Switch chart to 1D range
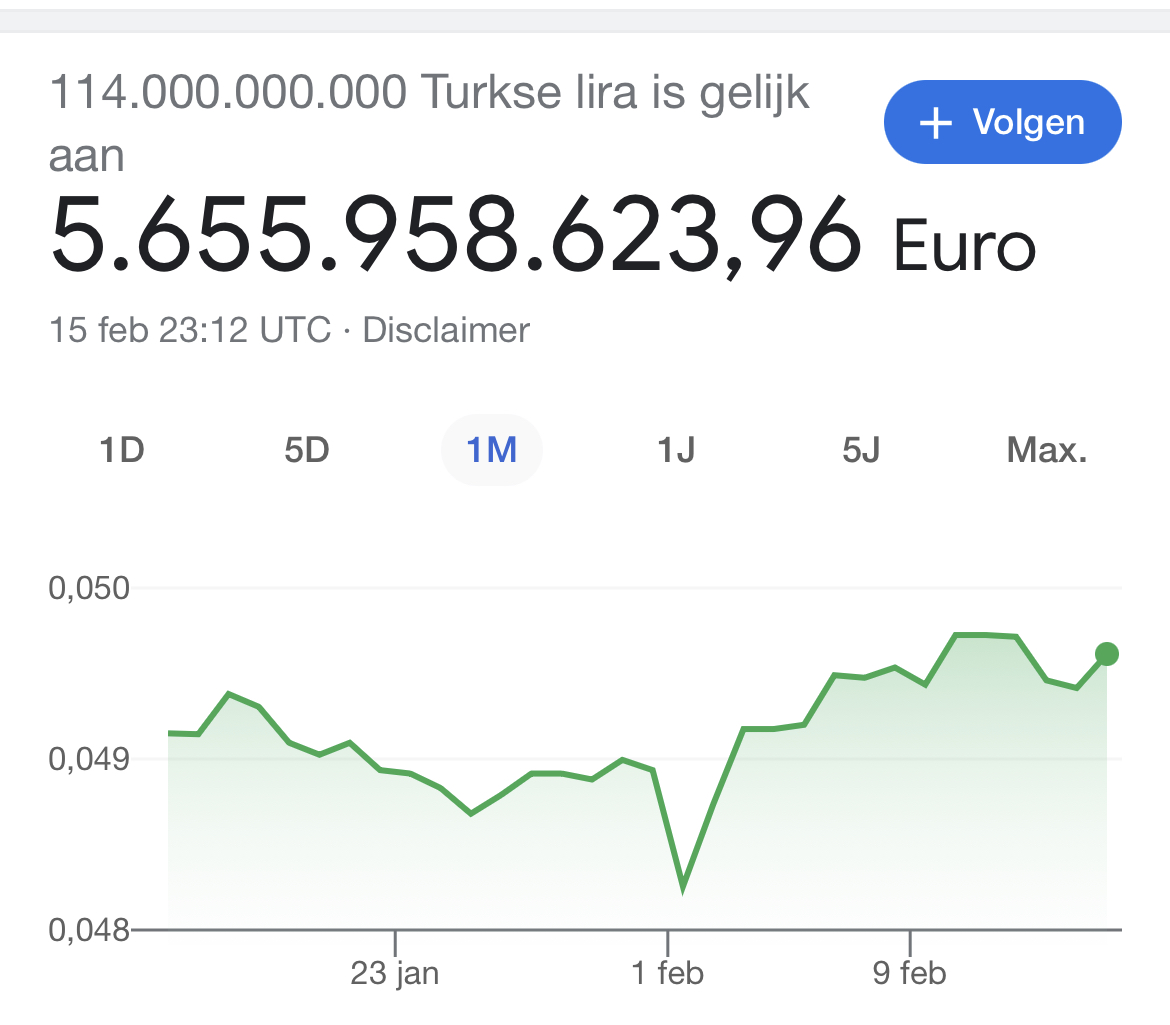 122,450
